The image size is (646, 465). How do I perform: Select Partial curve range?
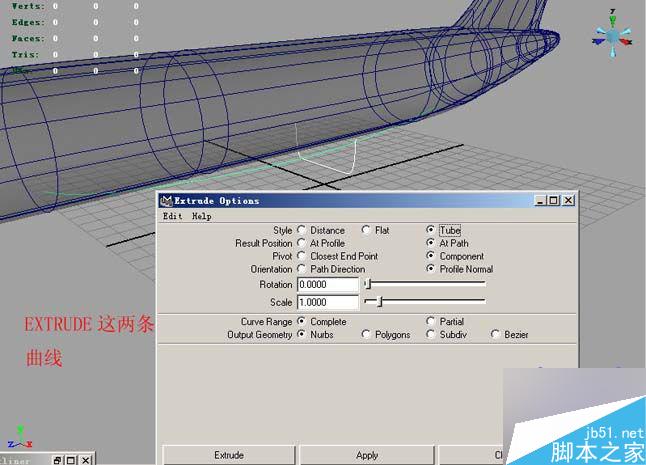pyautogui.click(x=431, y=321)
